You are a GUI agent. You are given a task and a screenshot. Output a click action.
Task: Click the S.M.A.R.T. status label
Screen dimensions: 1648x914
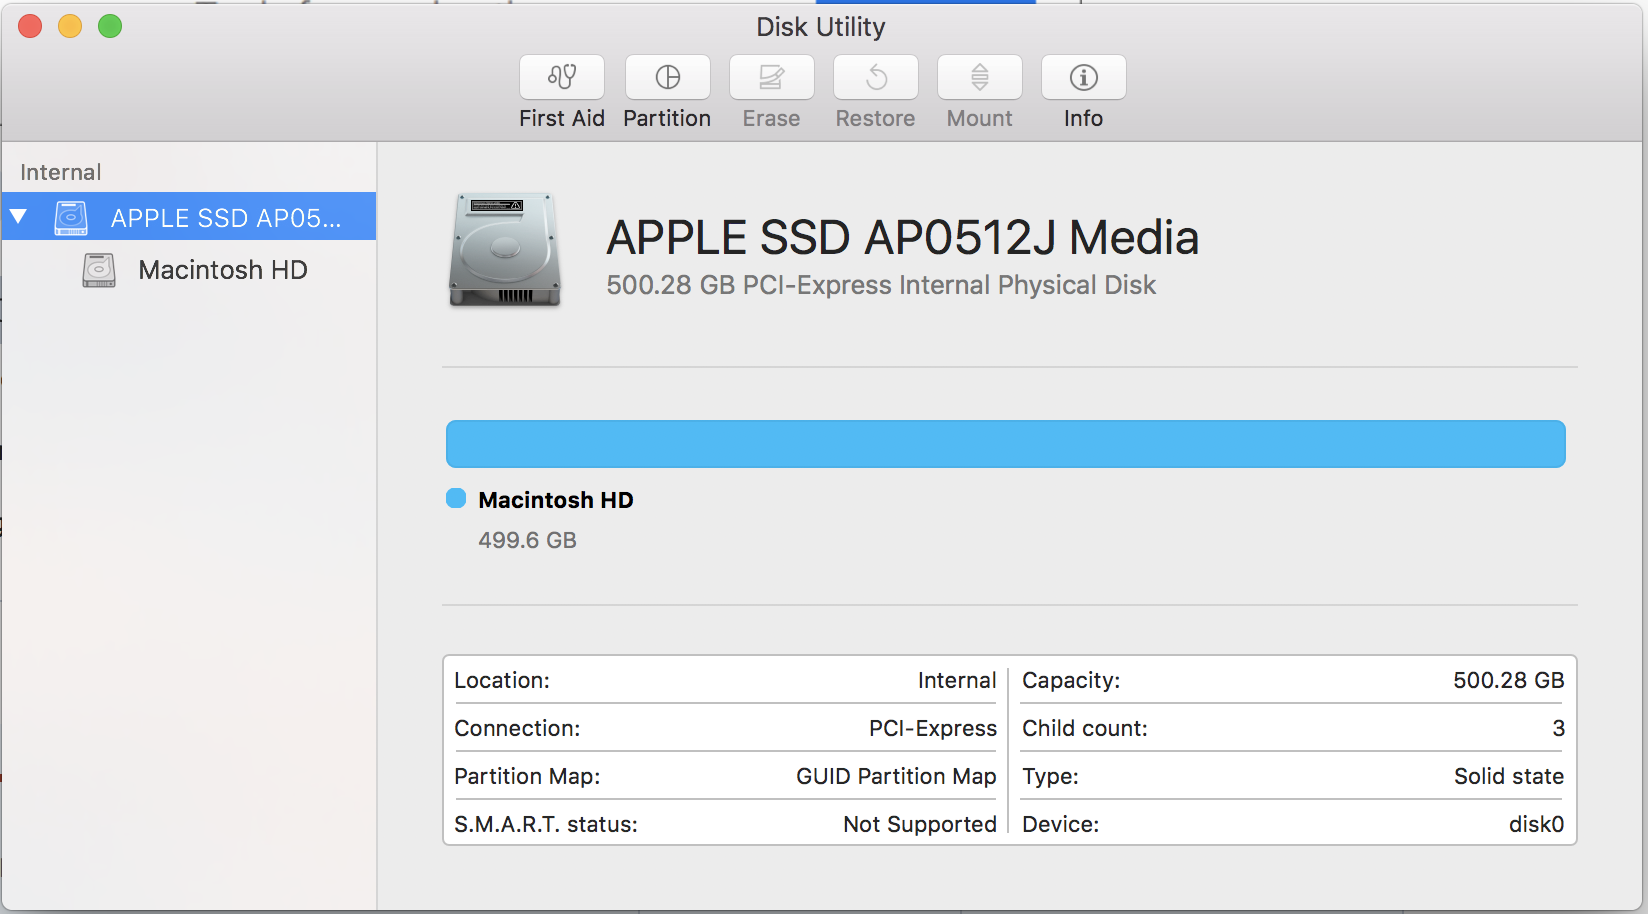(545, 824)
